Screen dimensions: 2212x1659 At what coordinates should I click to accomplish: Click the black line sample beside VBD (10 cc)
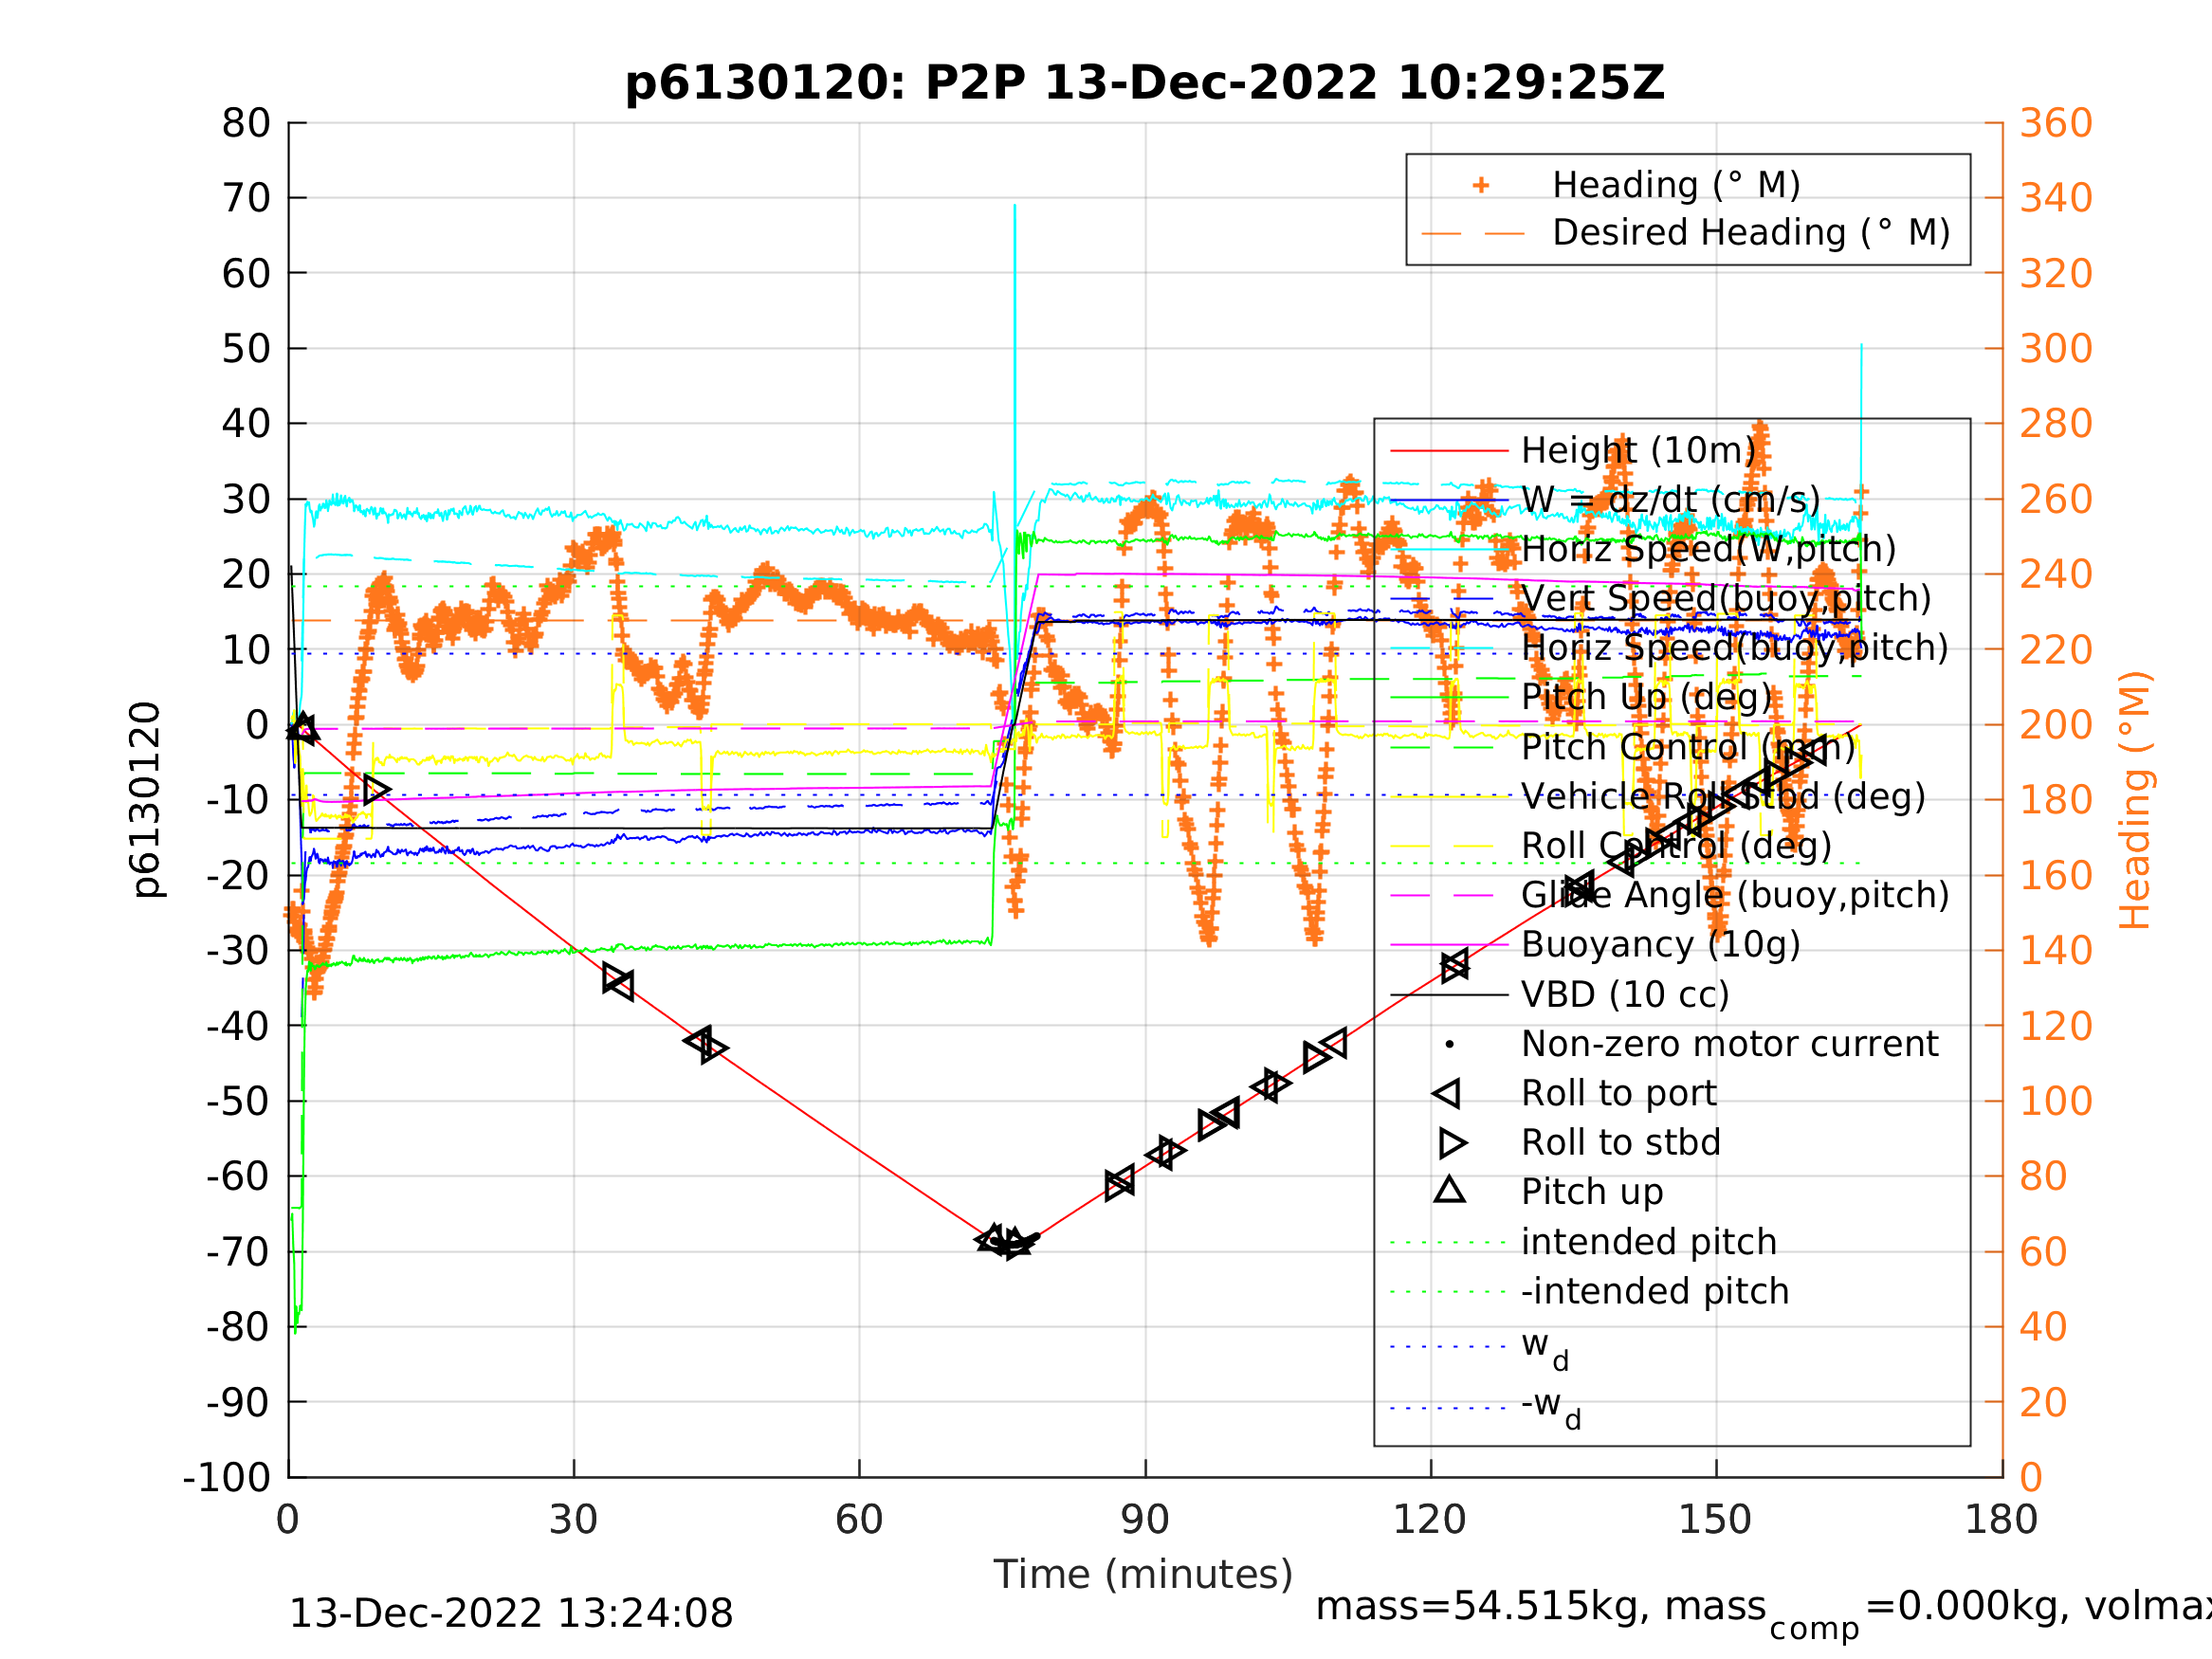[1449, 995]
